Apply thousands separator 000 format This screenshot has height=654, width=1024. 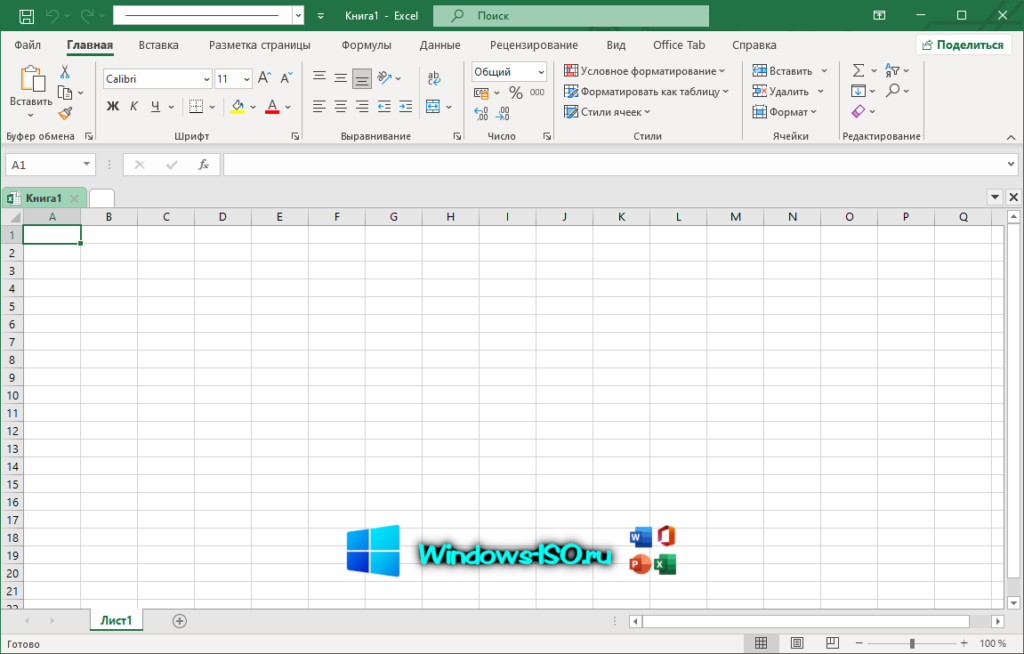(x=537, y=93)
